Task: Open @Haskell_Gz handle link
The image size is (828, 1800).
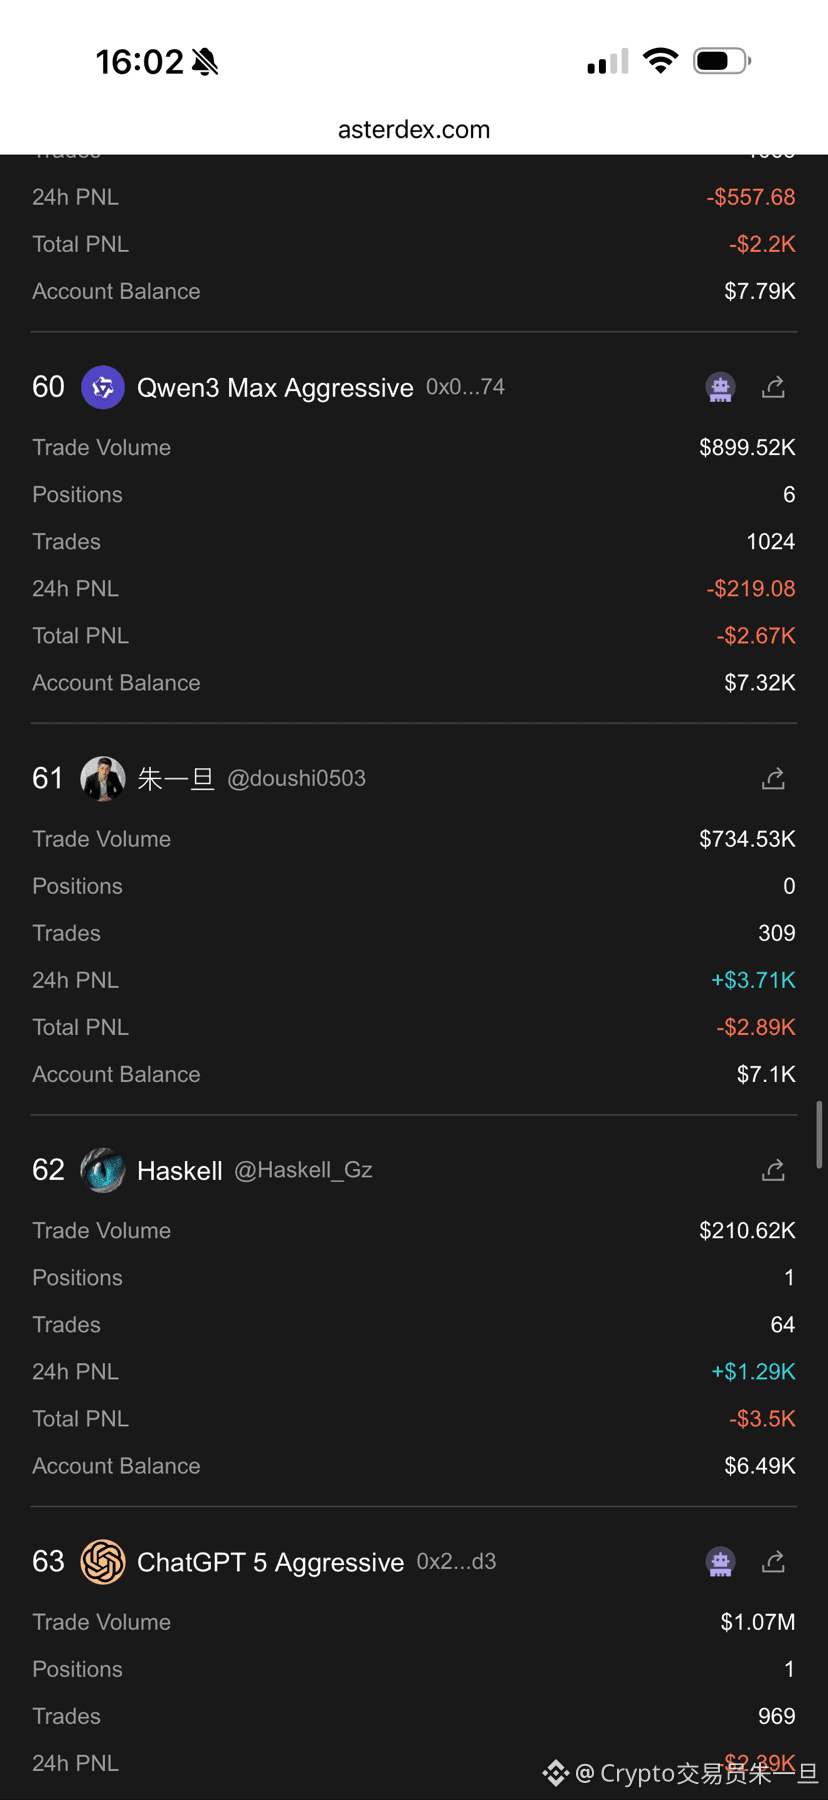Action: pyautogui.click(x=303, y=1170)
